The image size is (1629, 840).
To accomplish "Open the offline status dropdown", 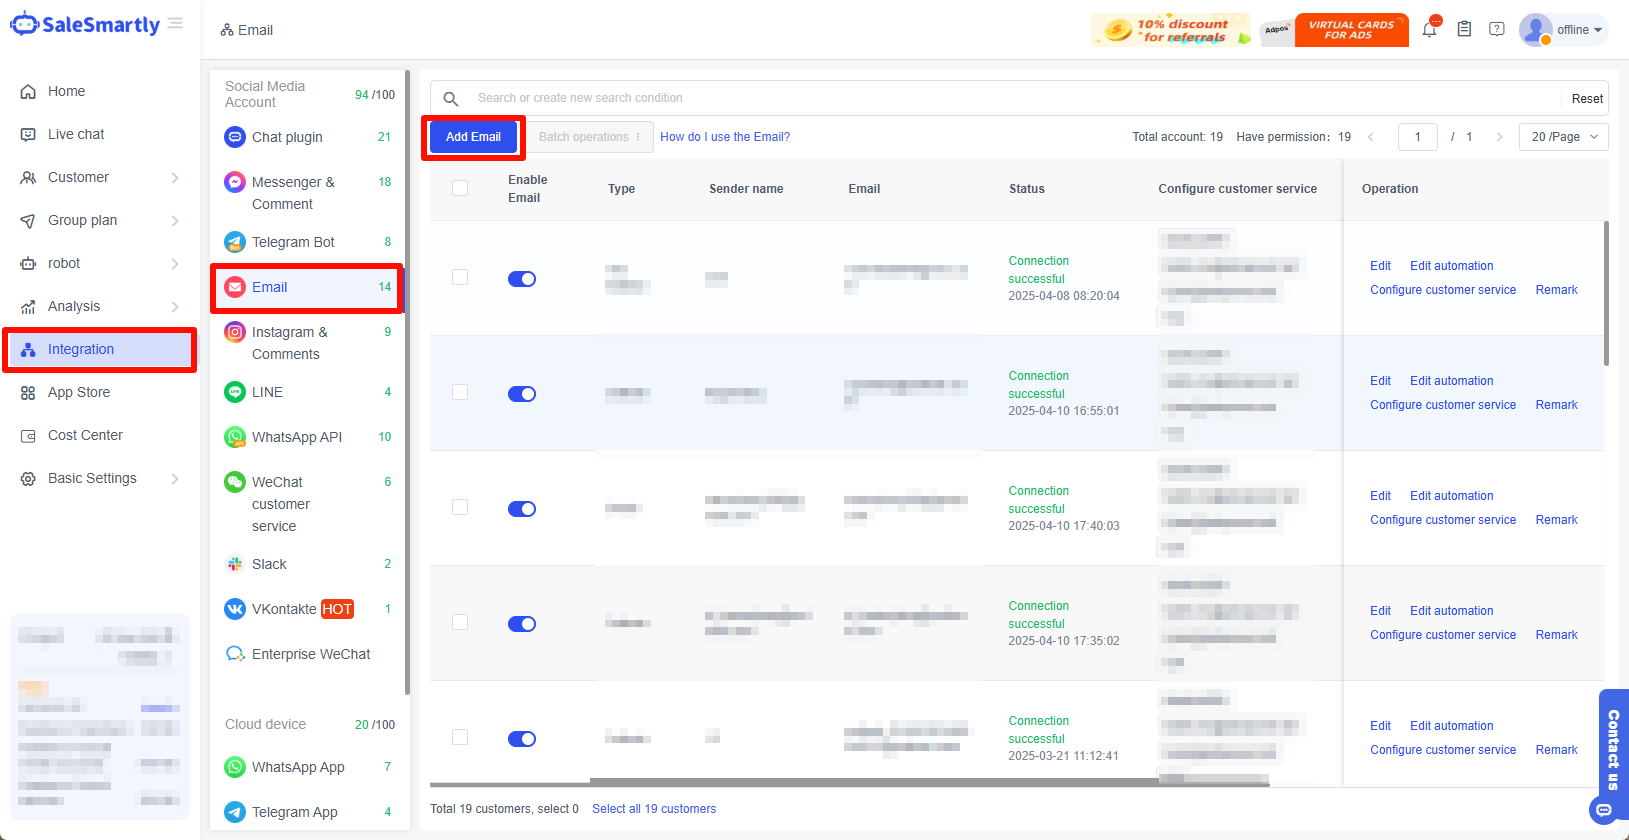I will pyautogui.click(x=1578, y=30).
